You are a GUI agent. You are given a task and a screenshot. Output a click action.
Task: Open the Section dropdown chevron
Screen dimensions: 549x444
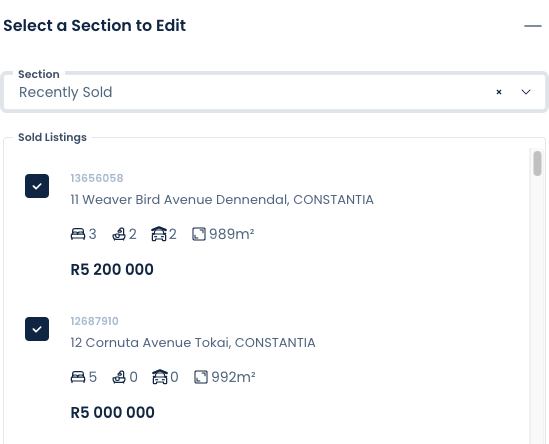click(526, 92)
